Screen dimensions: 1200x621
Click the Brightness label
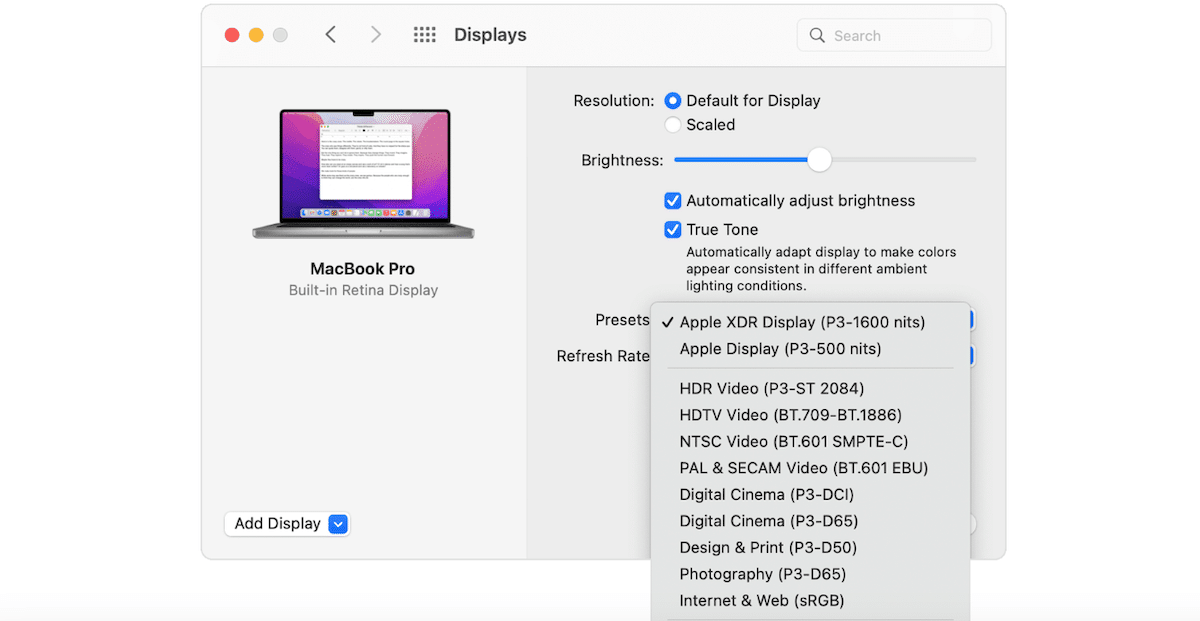point(622,160)
